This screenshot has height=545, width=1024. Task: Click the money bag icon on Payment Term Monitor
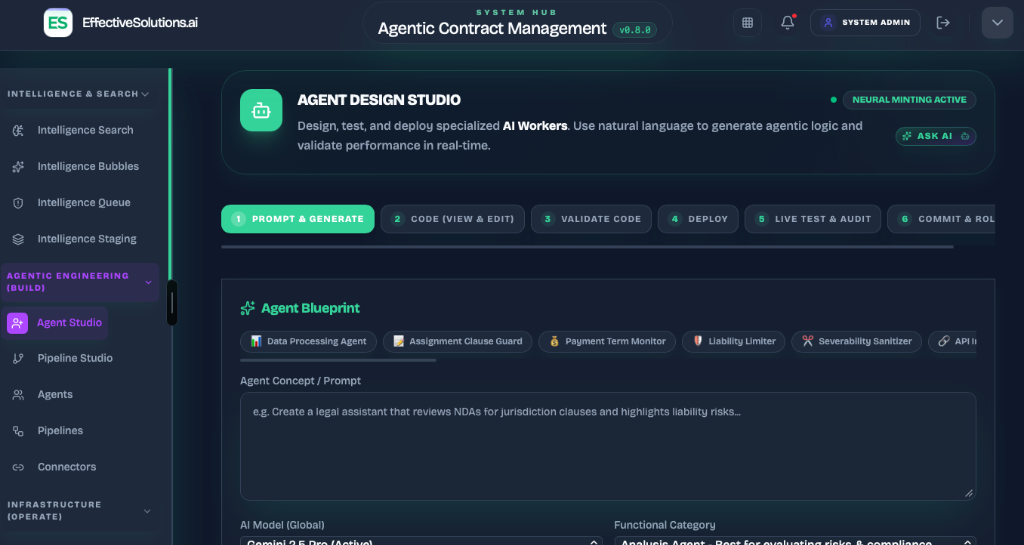pos(554,341)
